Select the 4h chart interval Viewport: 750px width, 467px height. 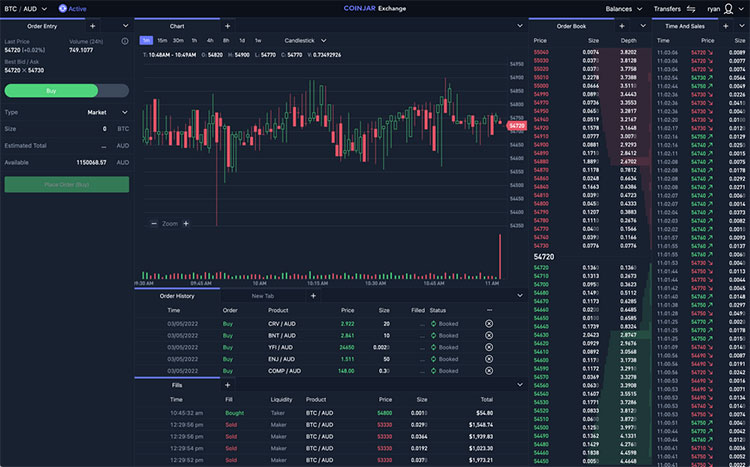(209, 41)
